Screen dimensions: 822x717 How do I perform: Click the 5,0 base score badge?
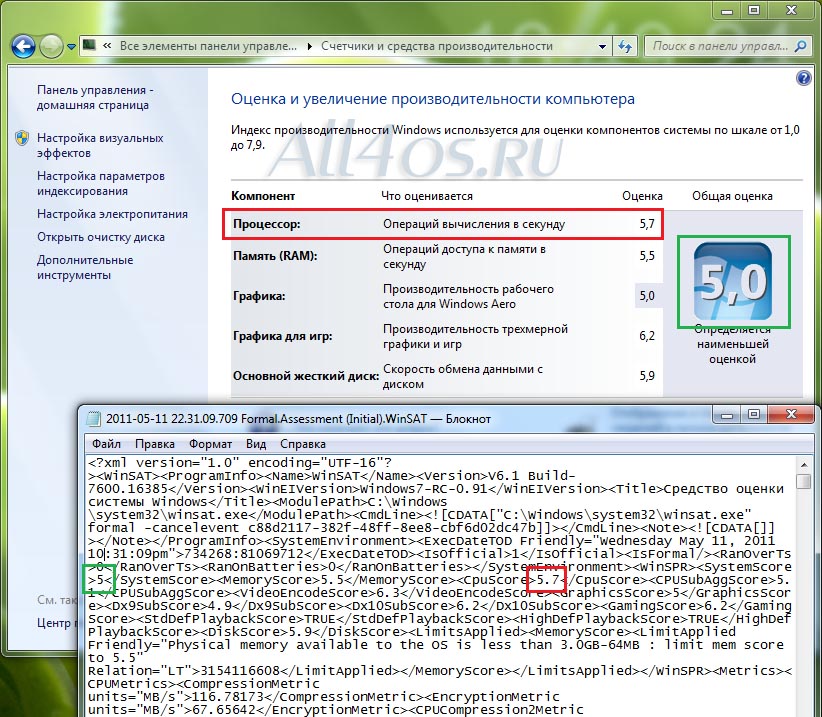click(x=733, y=281)
